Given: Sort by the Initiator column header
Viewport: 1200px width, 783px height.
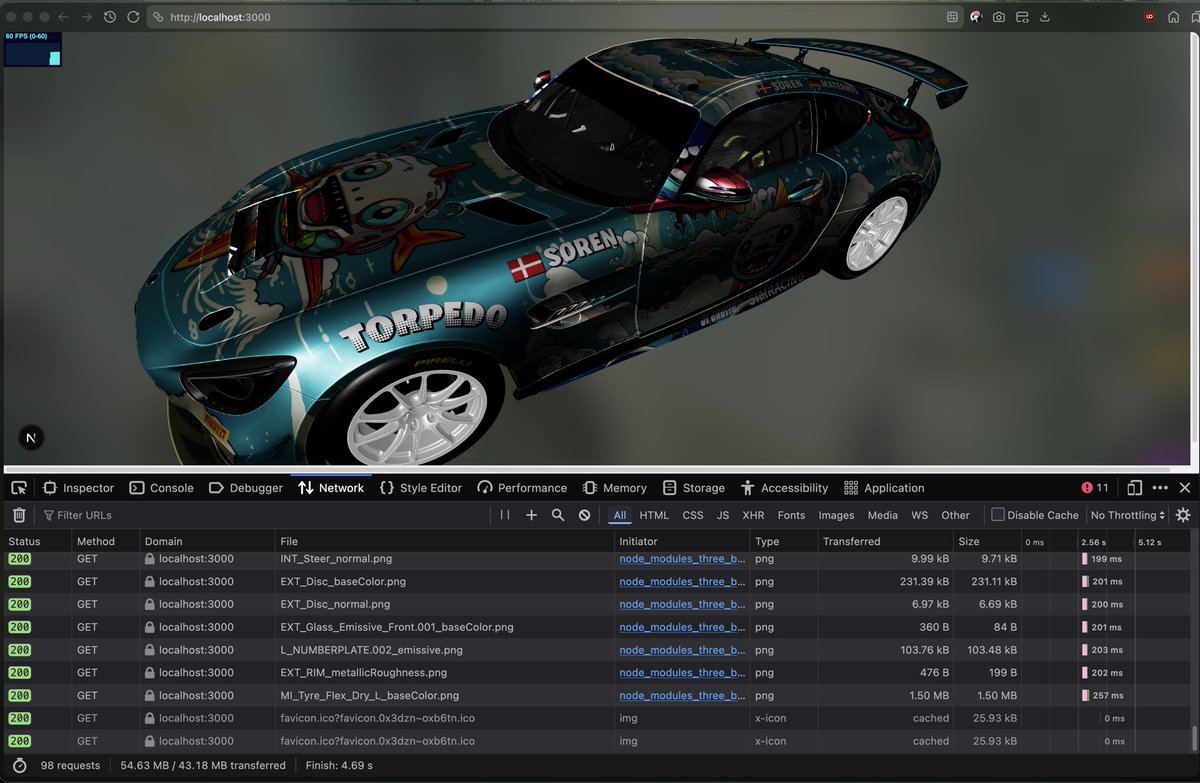Looking at the screenshot, I should click(x=682, y=541).
